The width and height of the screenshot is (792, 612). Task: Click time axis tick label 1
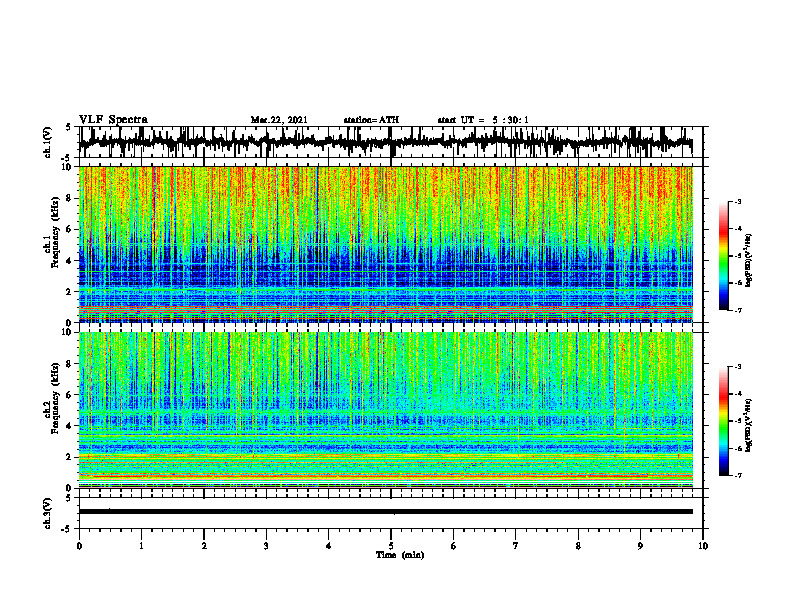click(x=141, y=546)
